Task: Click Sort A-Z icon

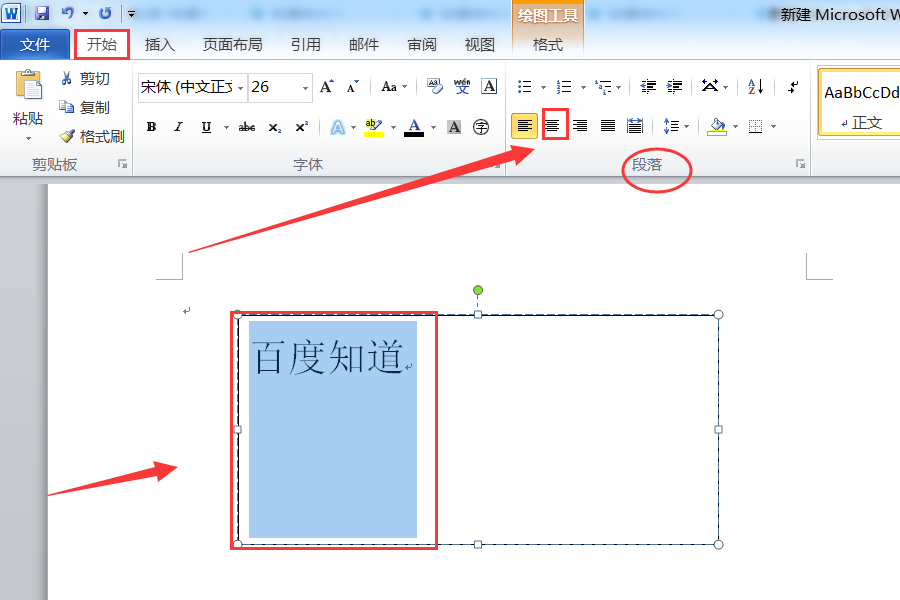Action: point(755,87)
